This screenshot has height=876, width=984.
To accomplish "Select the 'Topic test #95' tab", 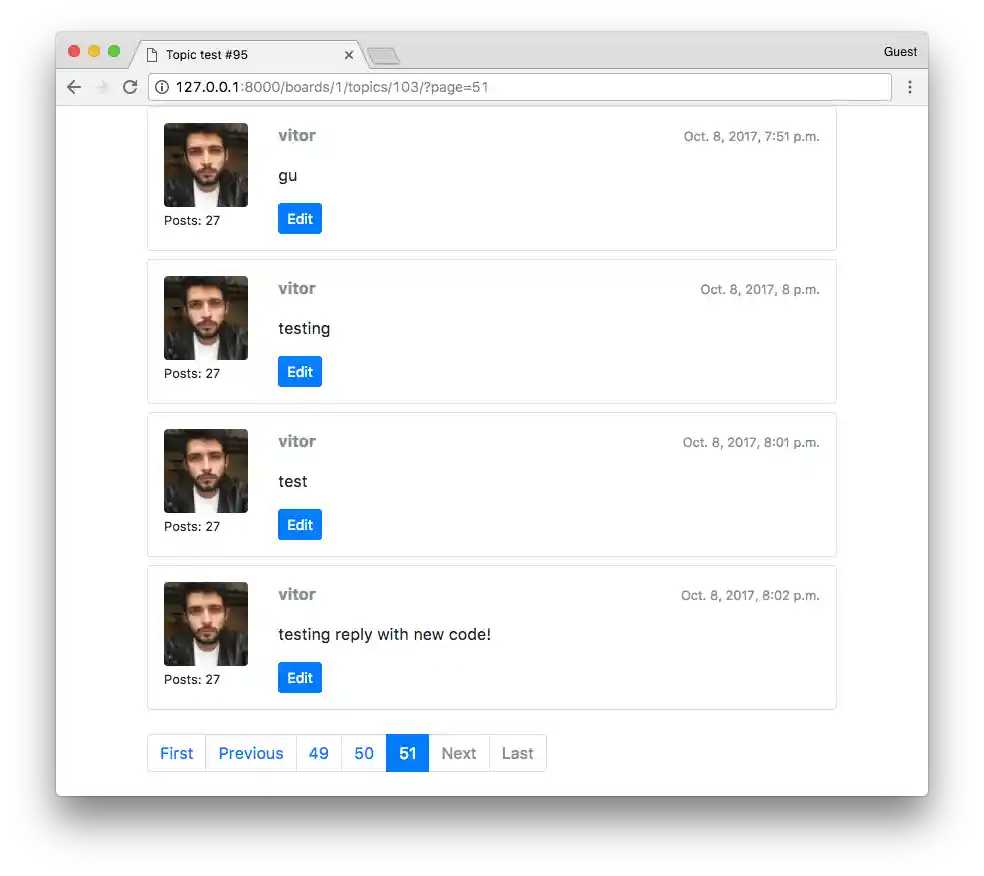I will [x=240, y=55].
